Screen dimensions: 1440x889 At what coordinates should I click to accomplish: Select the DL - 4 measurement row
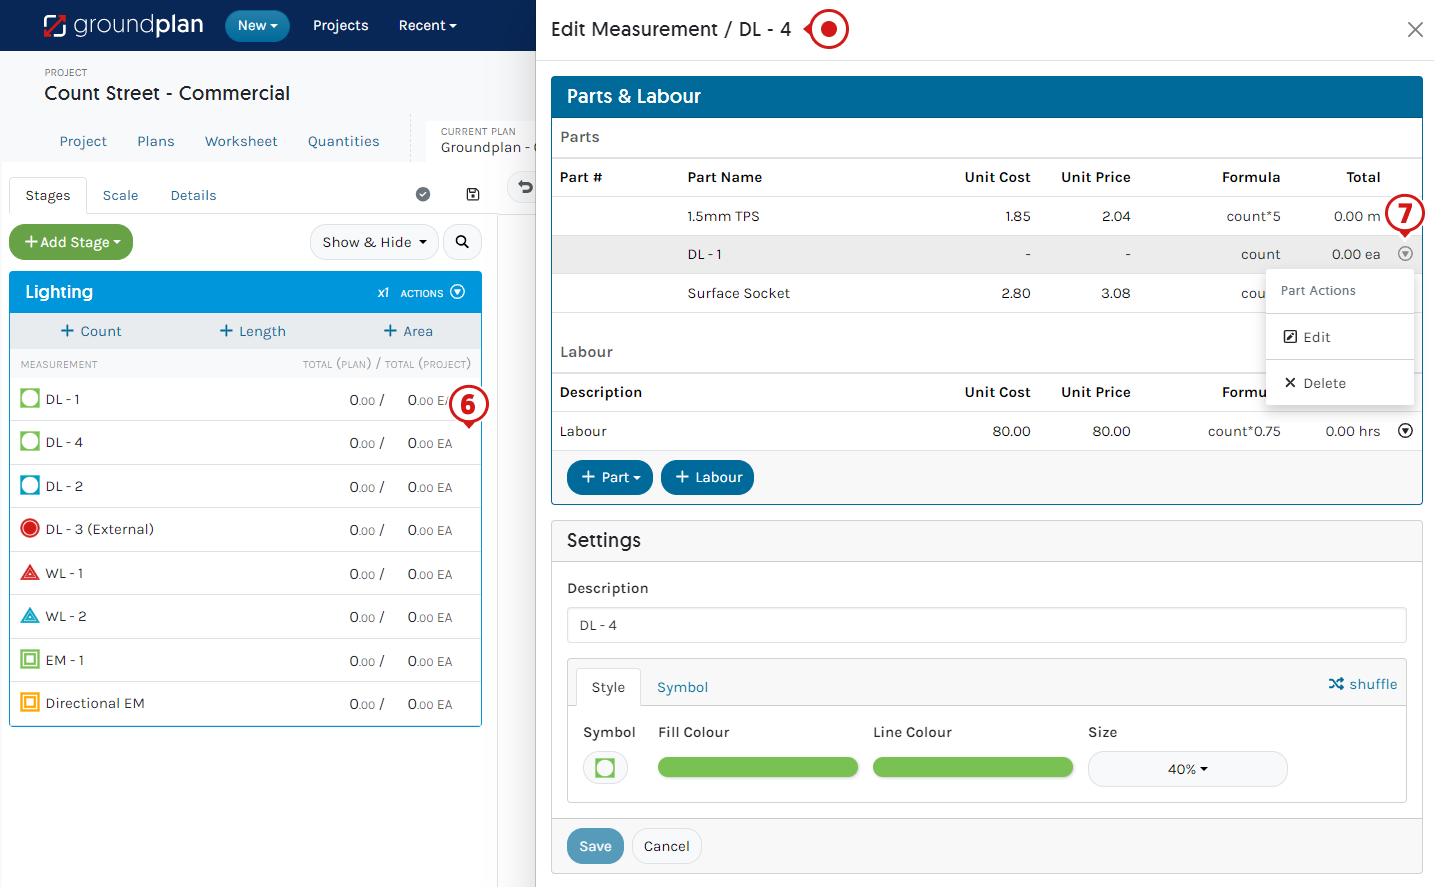(x=245, y=443)
